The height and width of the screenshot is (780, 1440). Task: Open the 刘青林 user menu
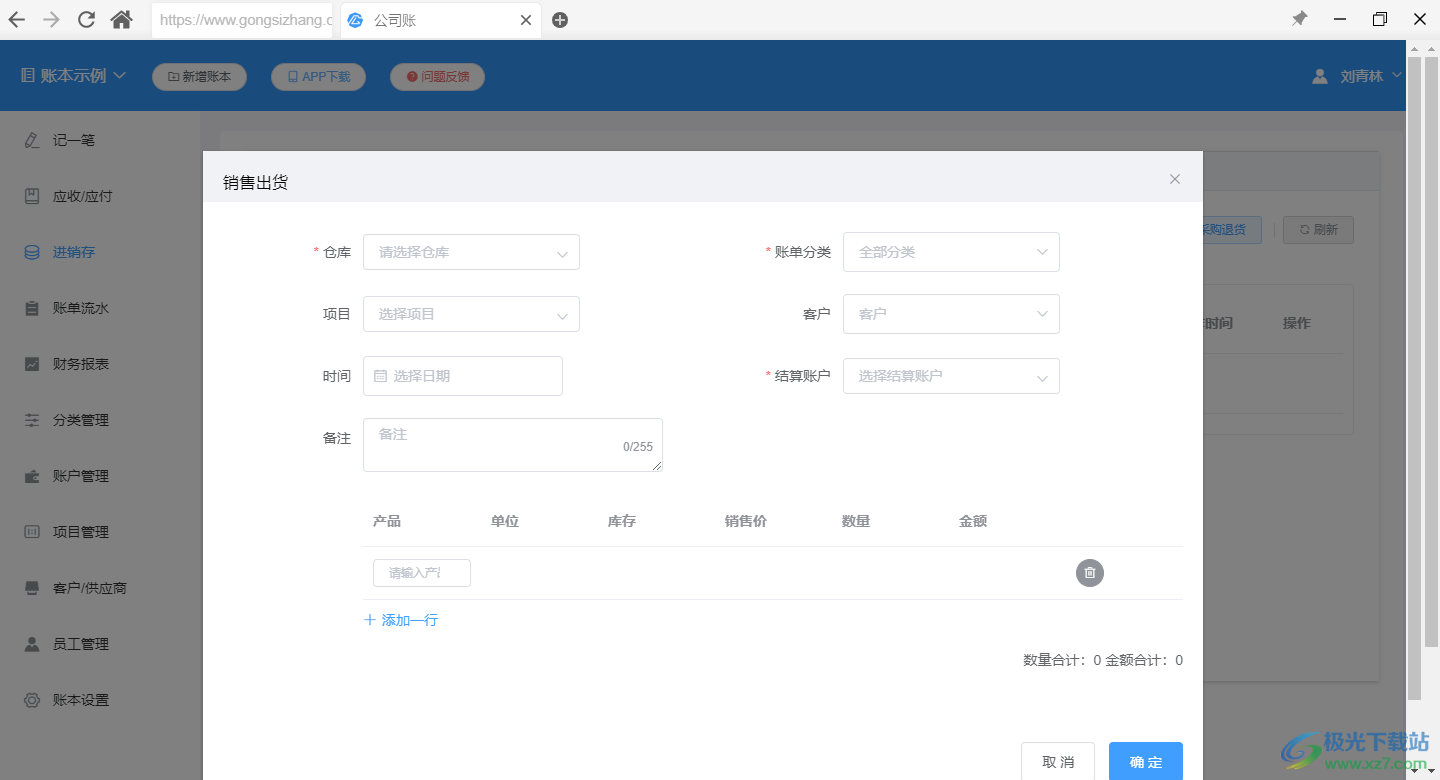click(1357, 76)
